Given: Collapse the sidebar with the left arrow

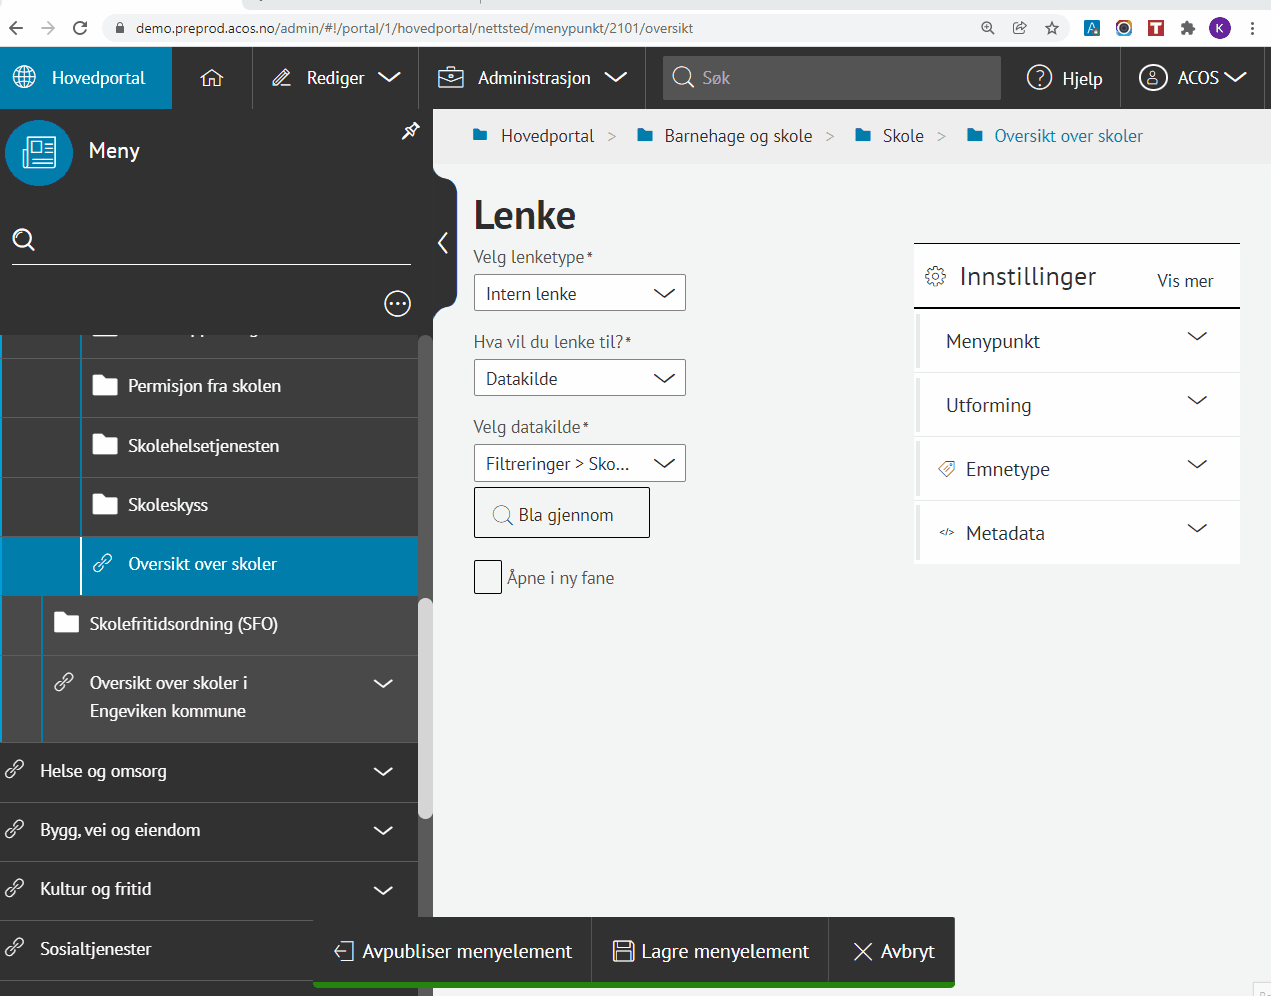Looking at the screenshot, I should tap(443, 243).
